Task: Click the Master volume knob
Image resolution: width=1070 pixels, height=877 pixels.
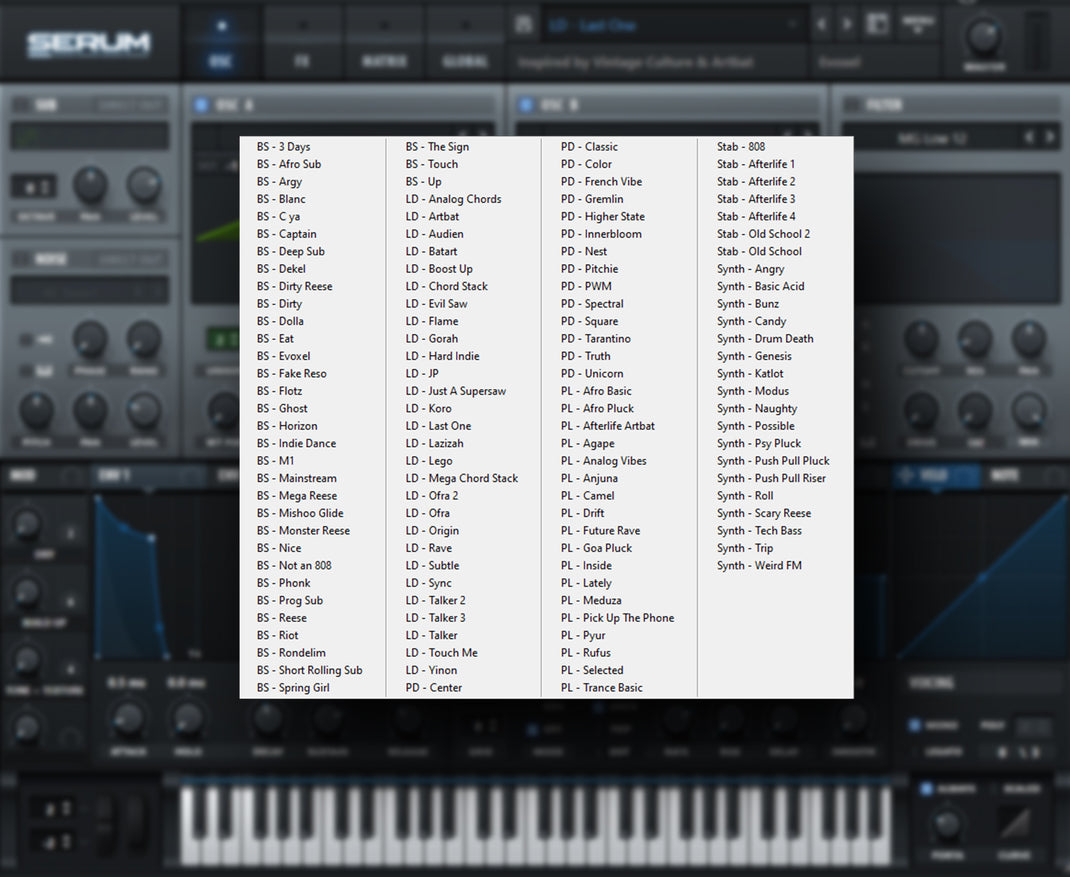Action: (x=983, y=35)
